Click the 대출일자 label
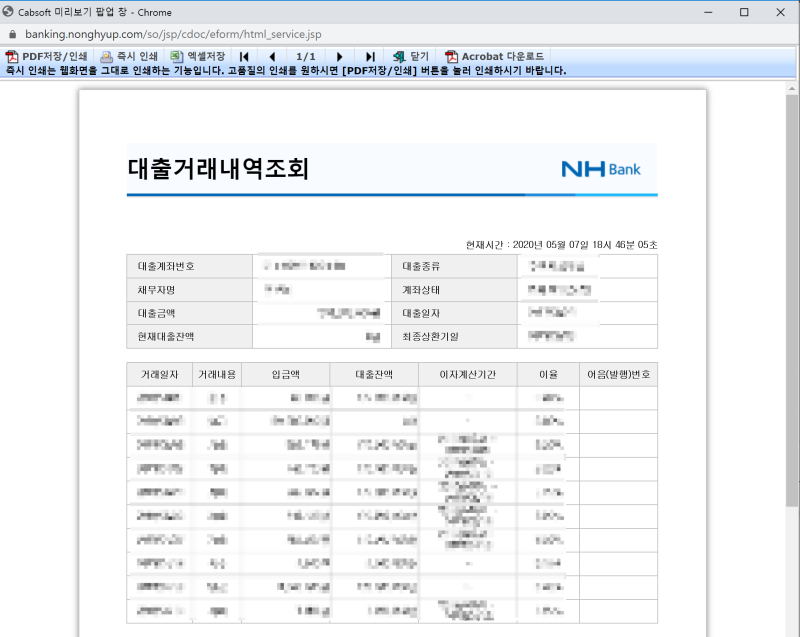The width and height of the screenshot is (800, 637). 421,313
